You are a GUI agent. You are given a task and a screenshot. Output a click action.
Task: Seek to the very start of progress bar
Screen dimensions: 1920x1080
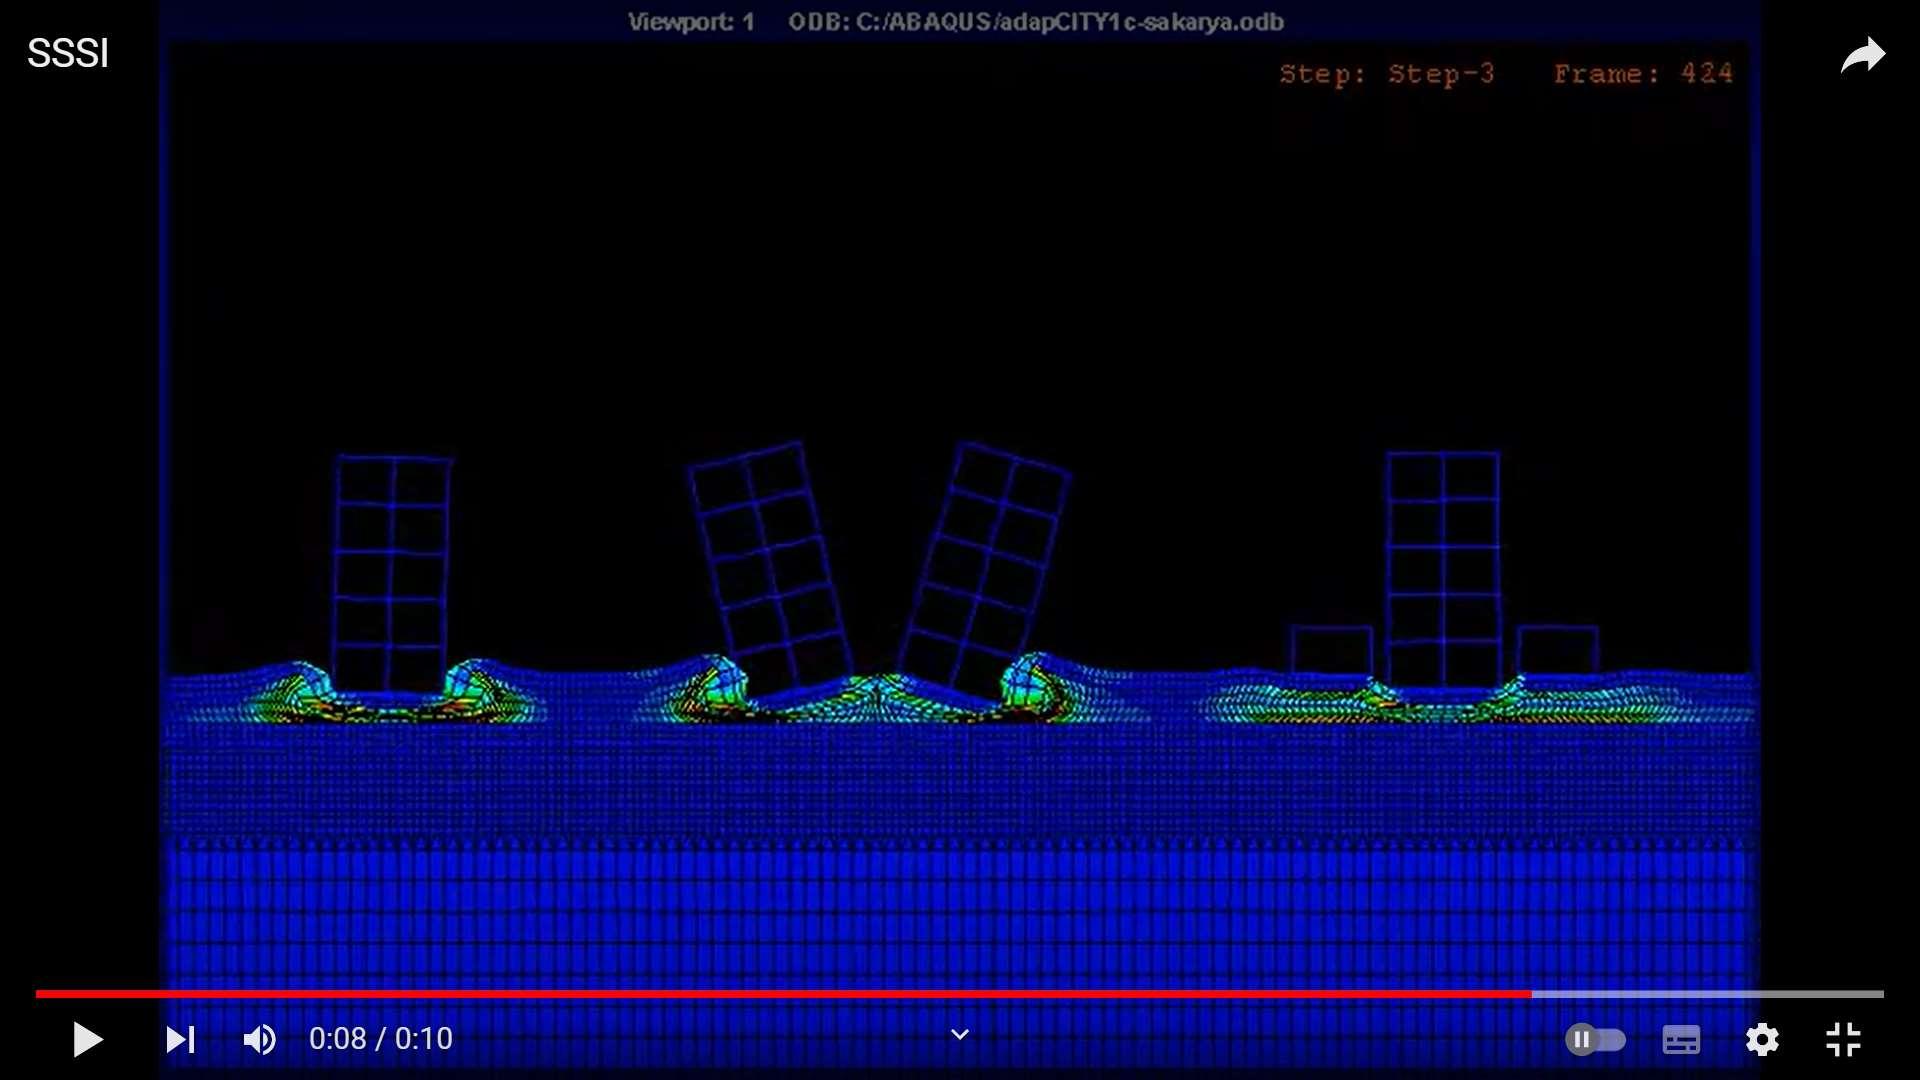[38, 994]
